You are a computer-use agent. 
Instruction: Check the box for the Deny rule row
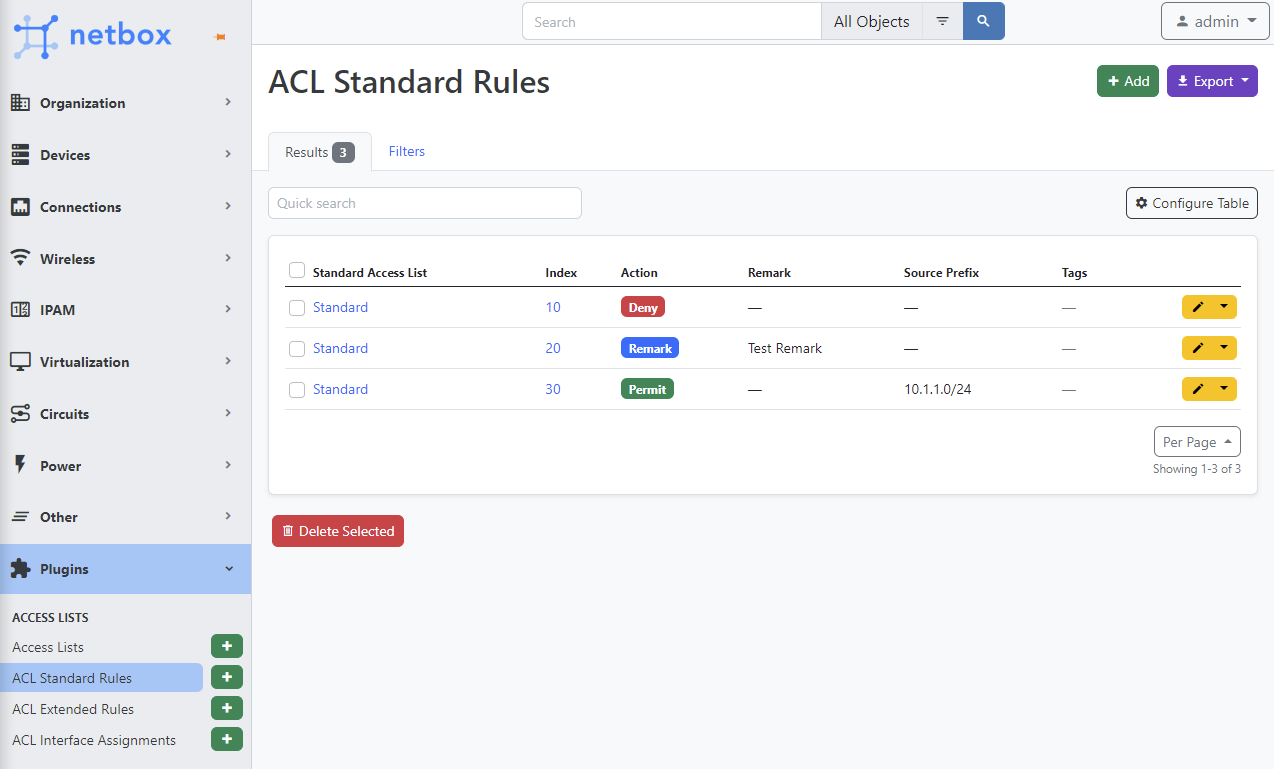tap(297, 308)
